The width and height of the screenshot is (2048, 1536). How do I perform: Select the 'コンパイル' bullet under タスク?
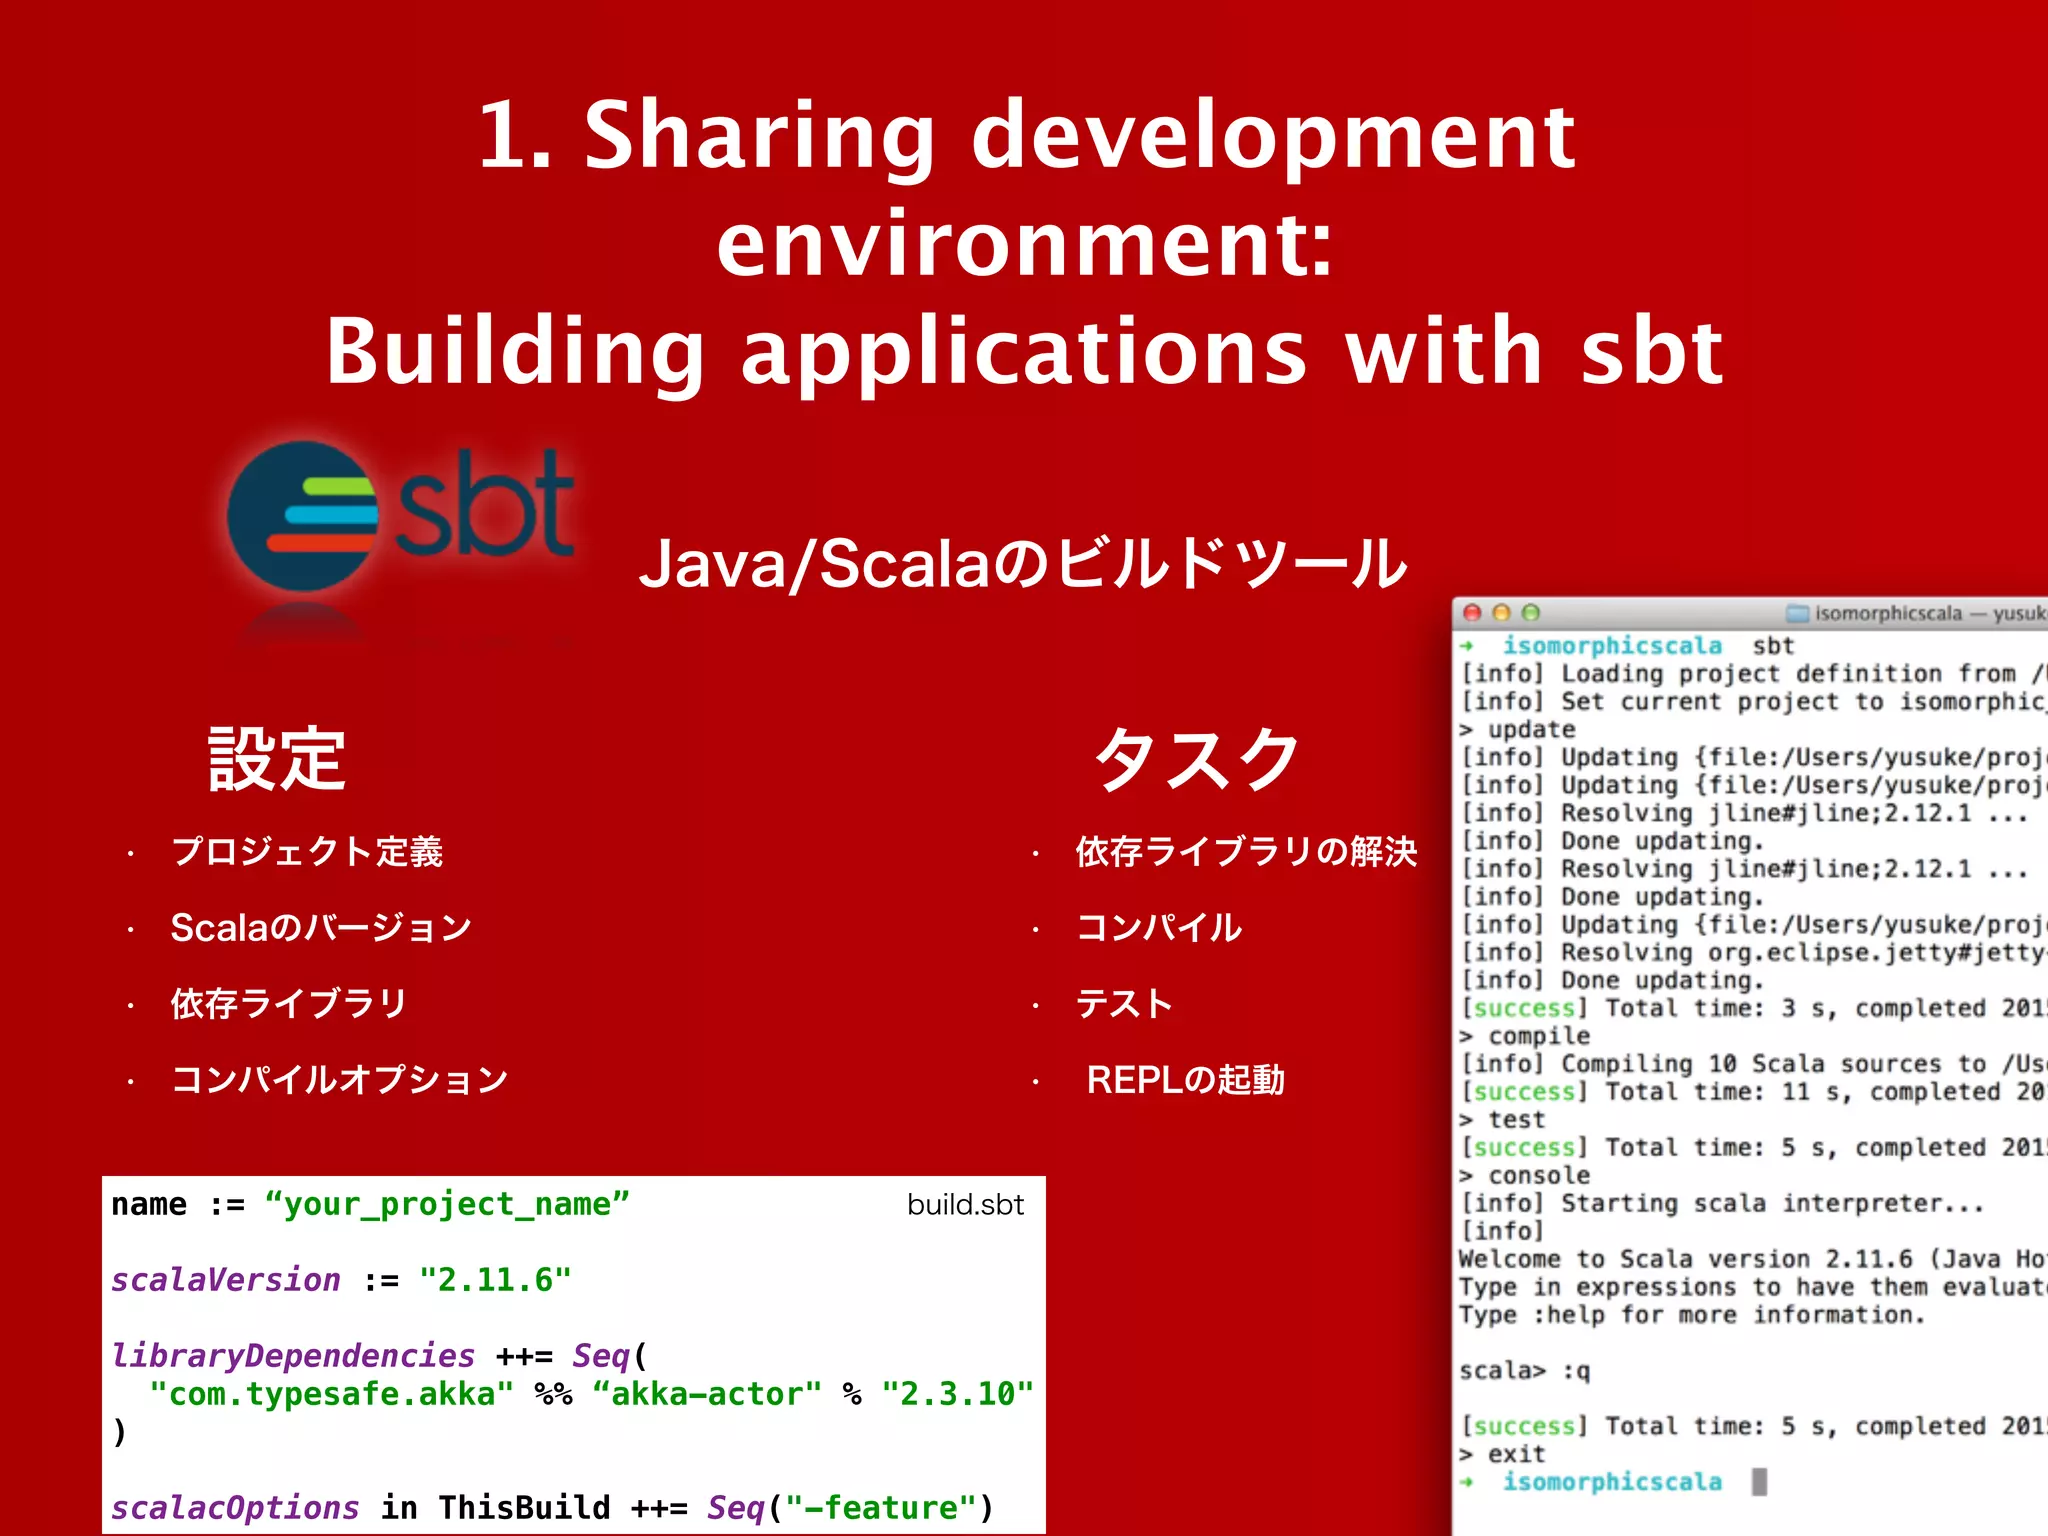(x=1159, y=927)
